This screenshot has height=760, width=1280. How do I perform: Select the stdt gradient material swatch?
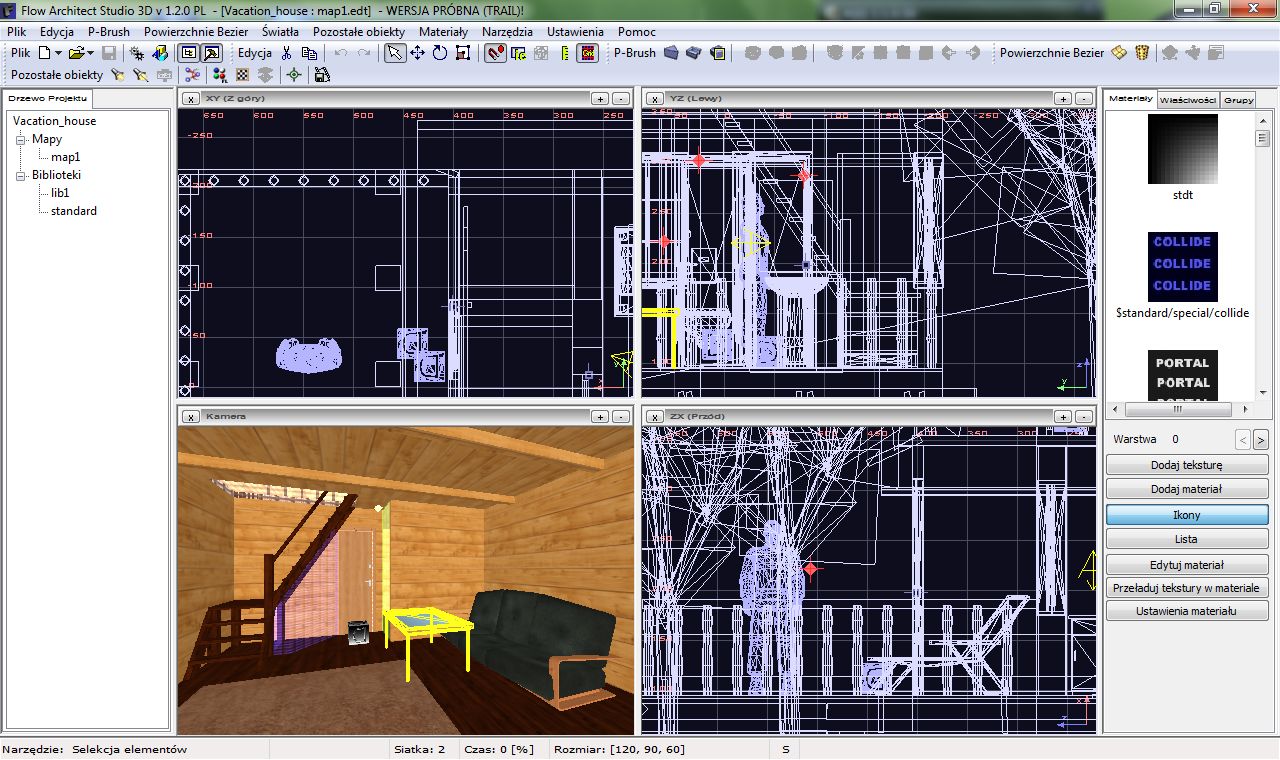click(1183, 149)
